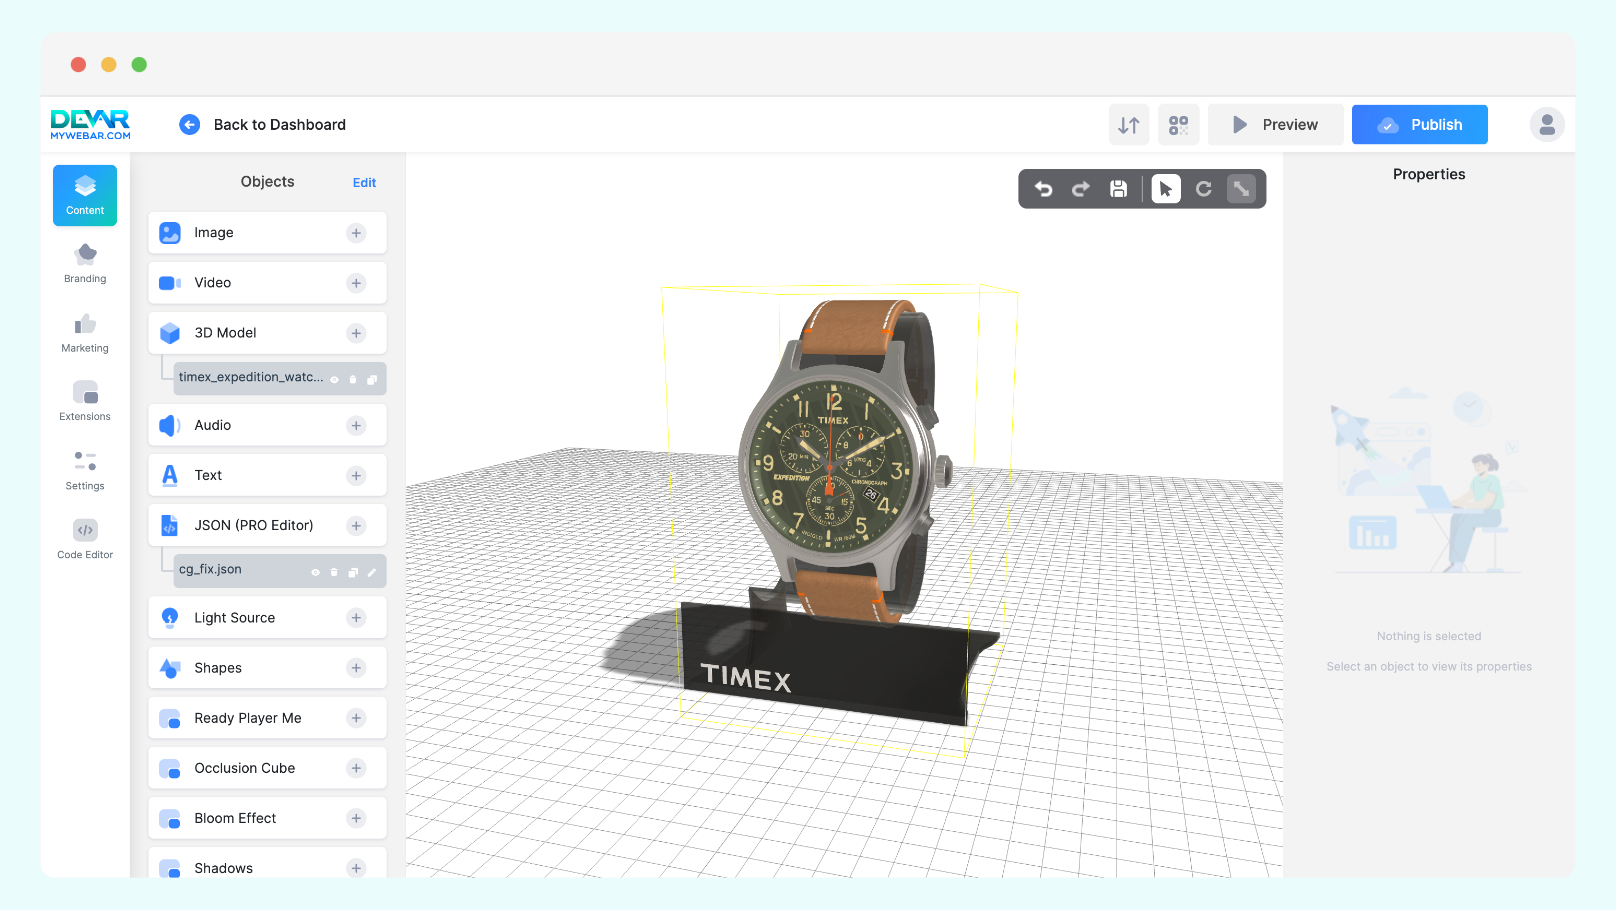The height and width of the screenshot is (910, 1616).
Task: Expand 3D Model with its plus button
Action: (356, 333)
